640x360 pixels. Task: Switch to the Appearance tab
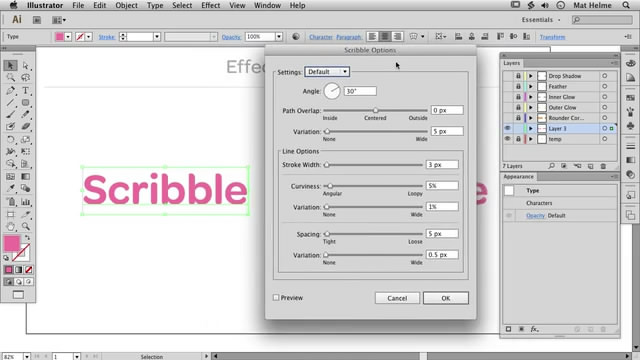click(x=518, y=177)
